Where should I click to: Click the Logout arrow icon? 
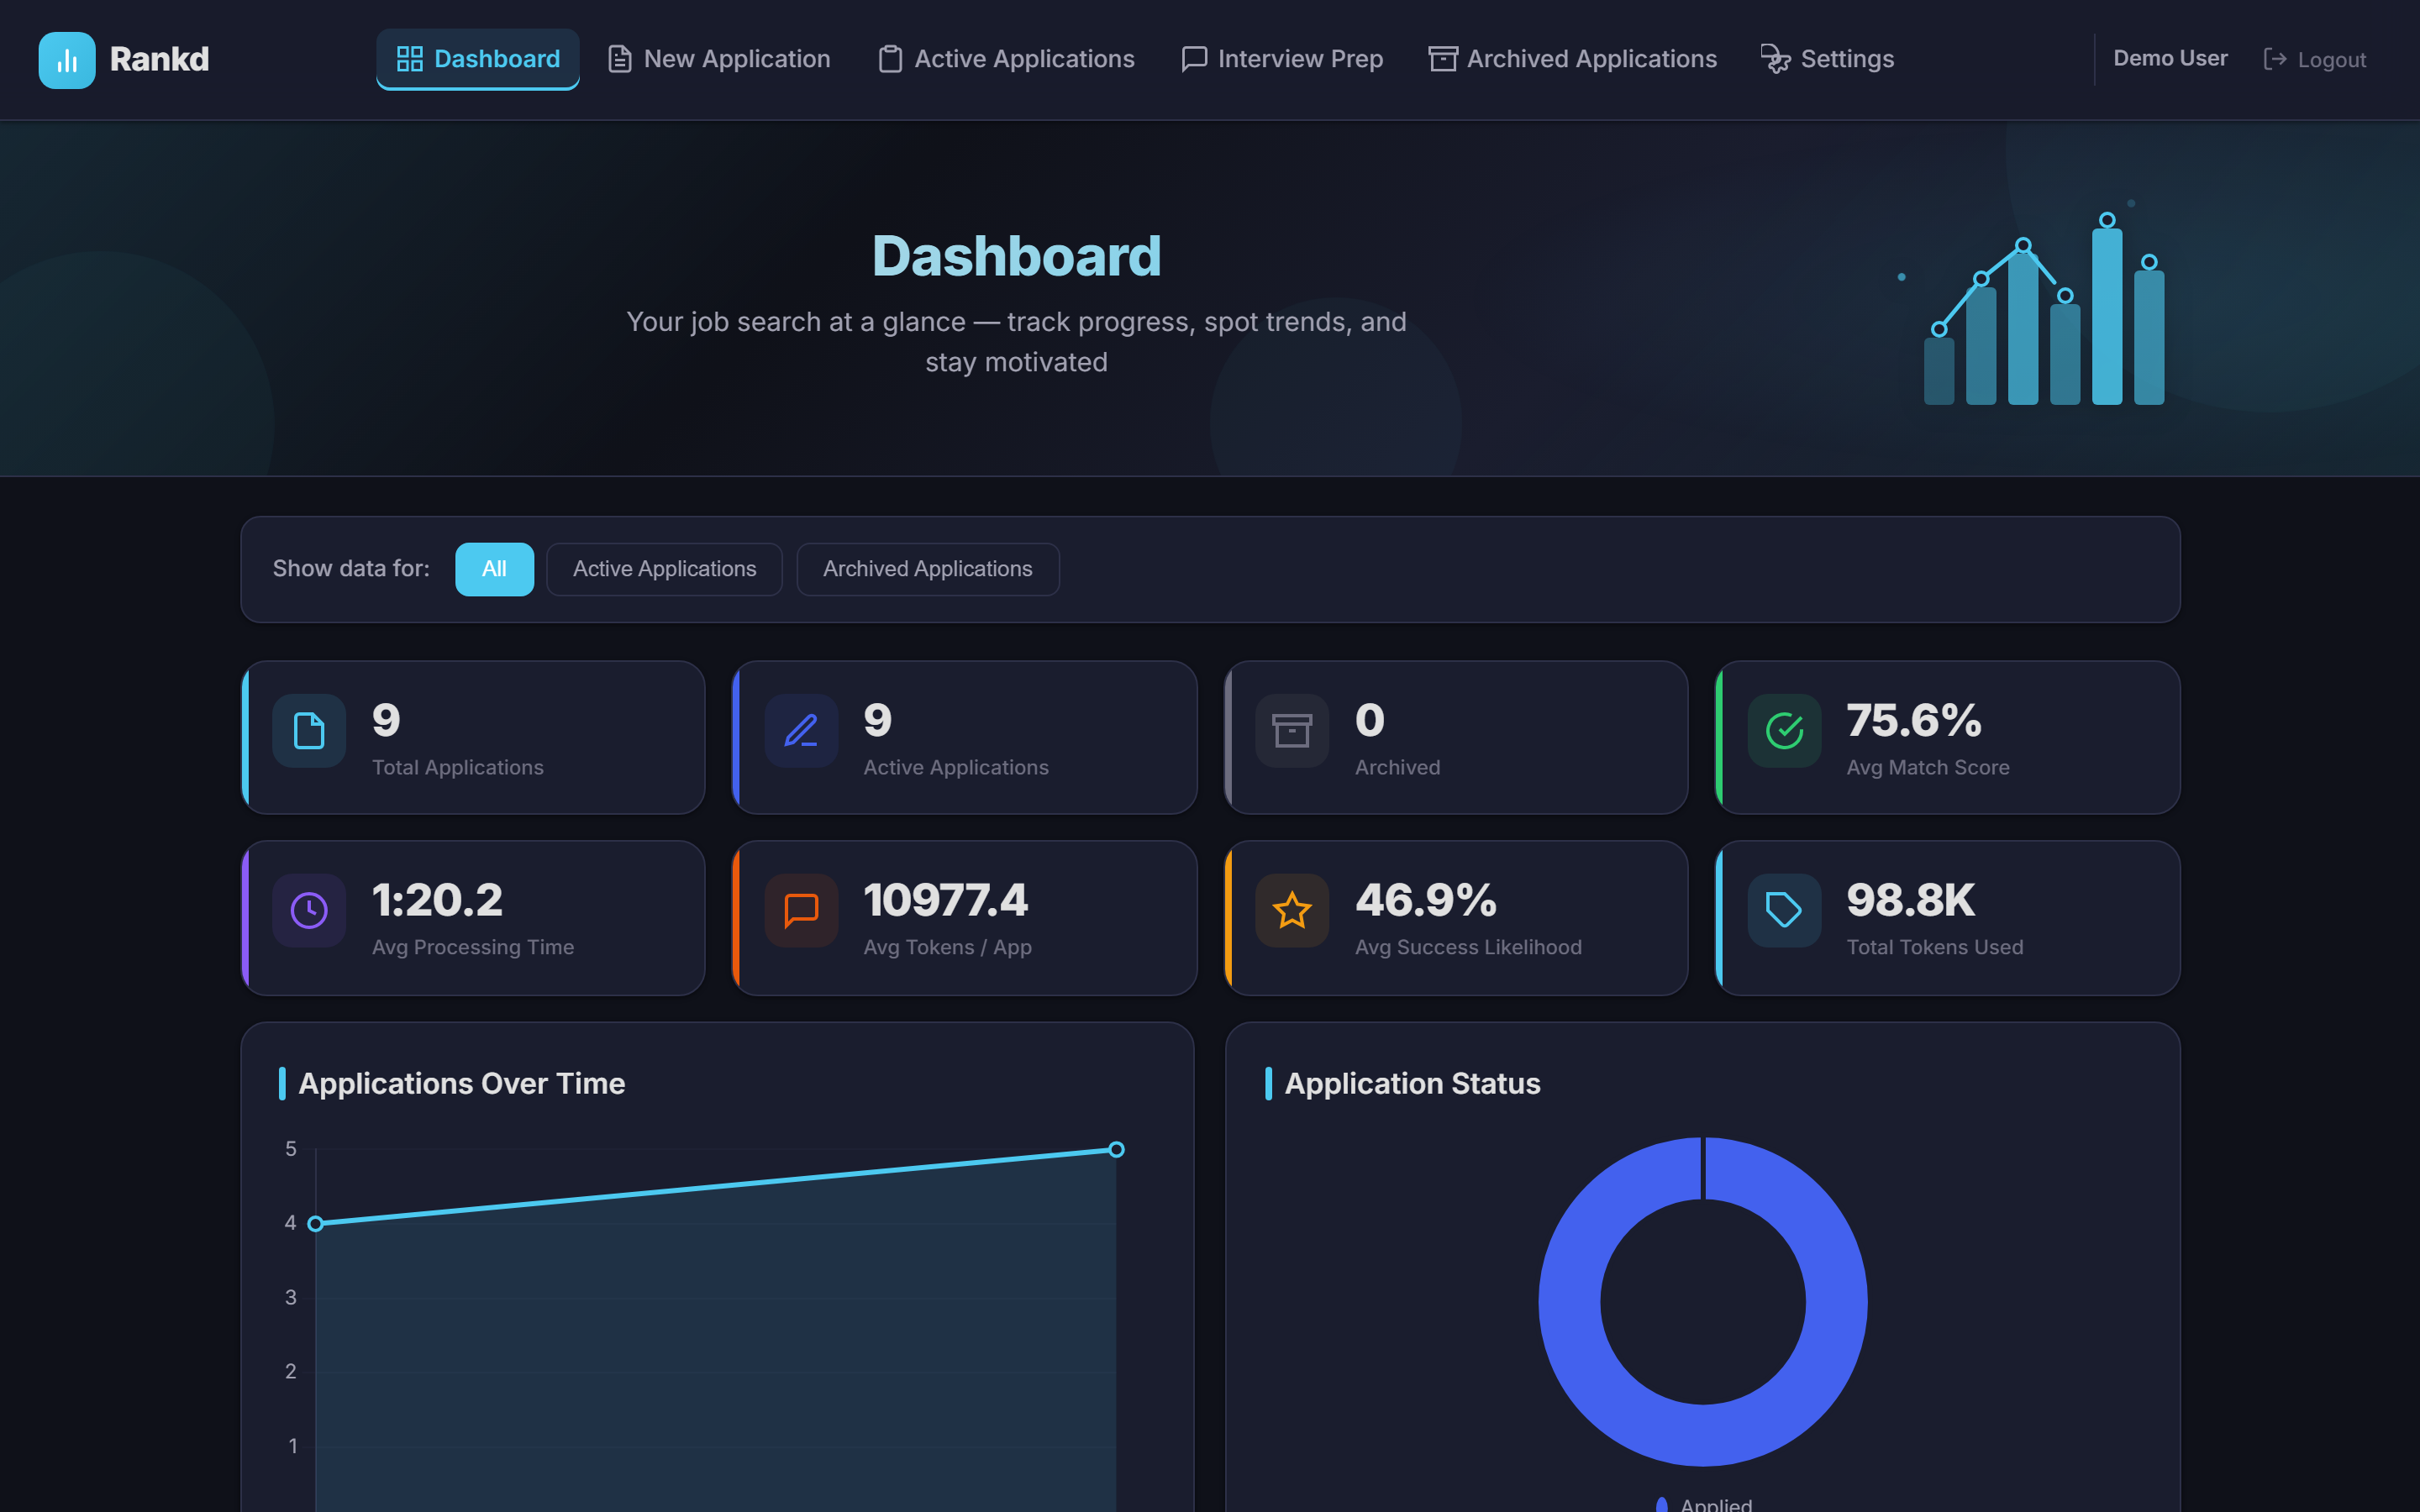[2277, 59]
